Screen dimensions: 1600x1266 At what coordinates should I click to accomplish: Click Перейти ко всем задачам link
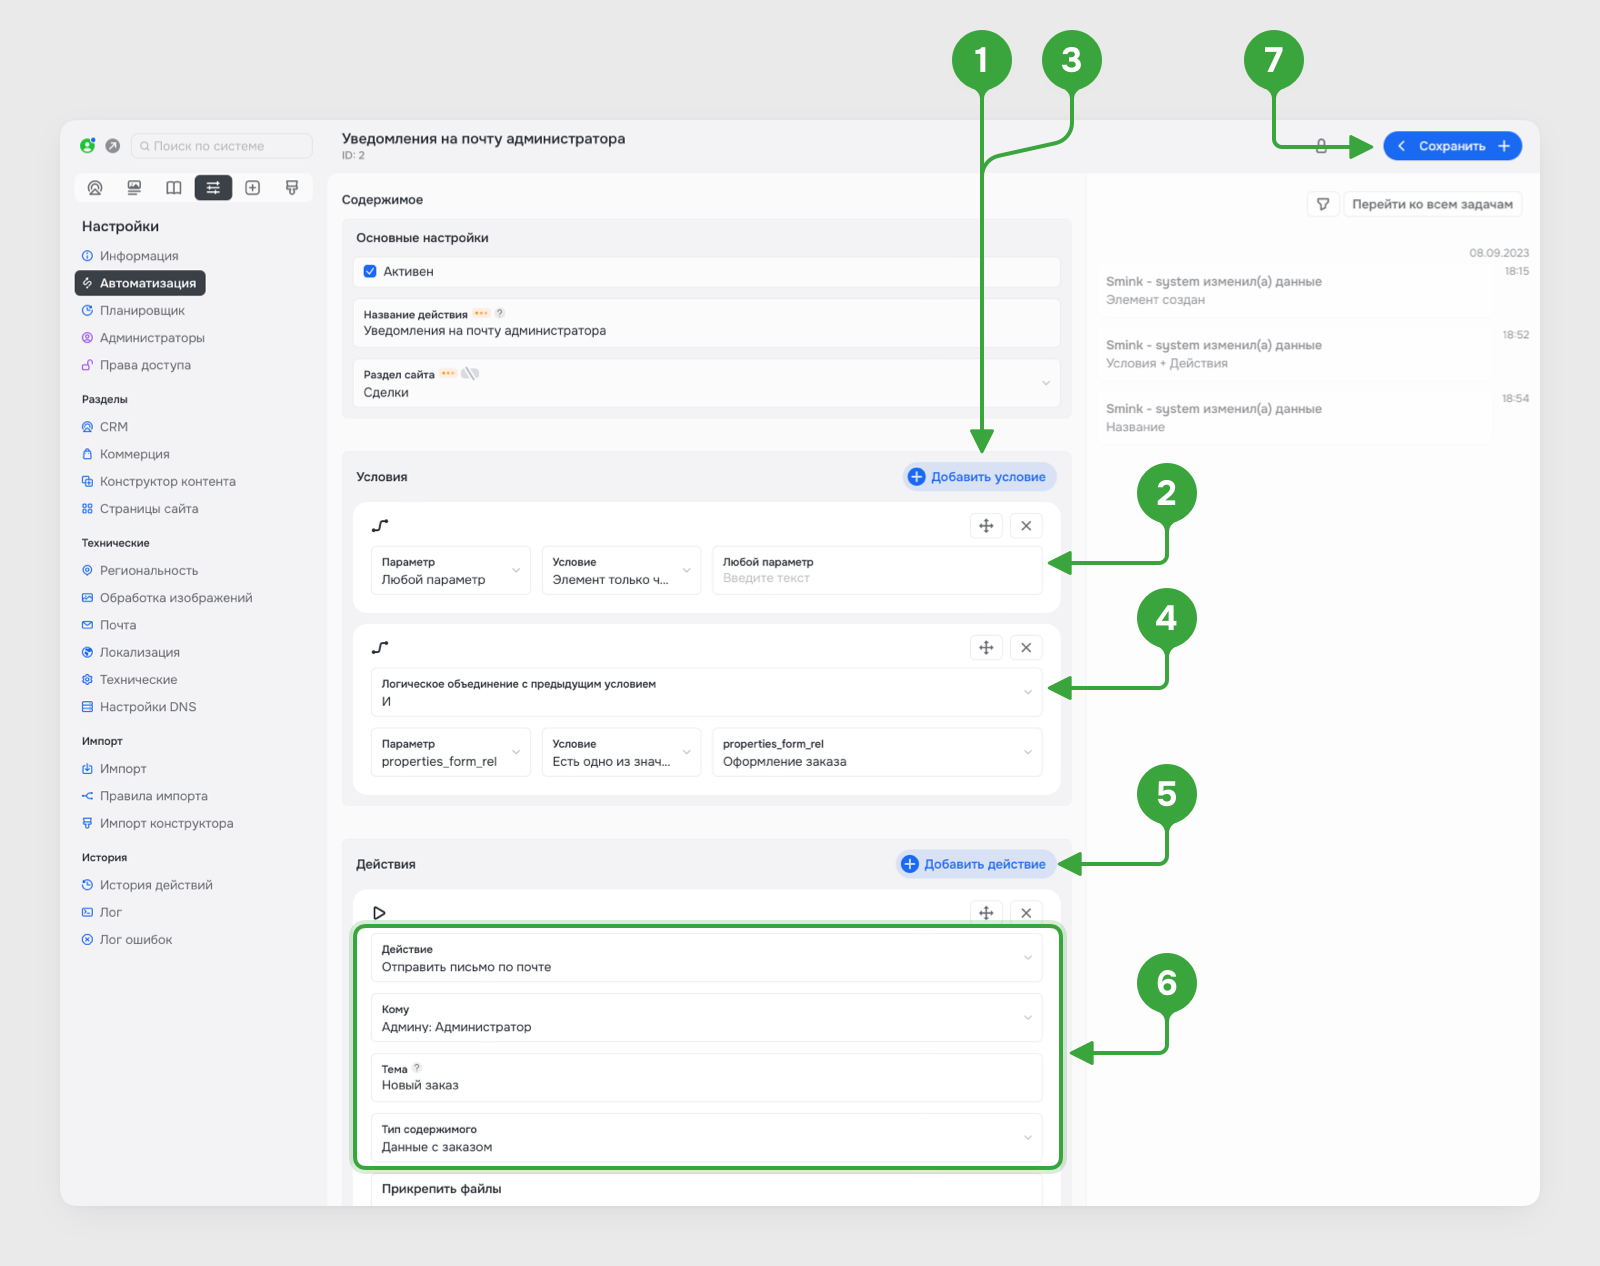pos(1432,204)
